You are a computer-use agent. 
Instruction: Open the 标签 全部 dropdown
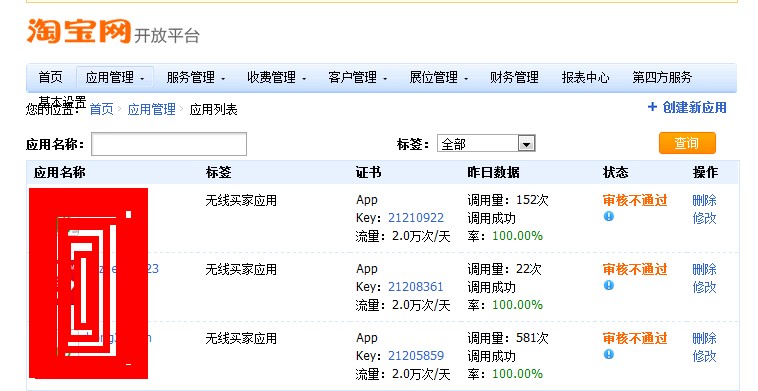pos(486,144)
